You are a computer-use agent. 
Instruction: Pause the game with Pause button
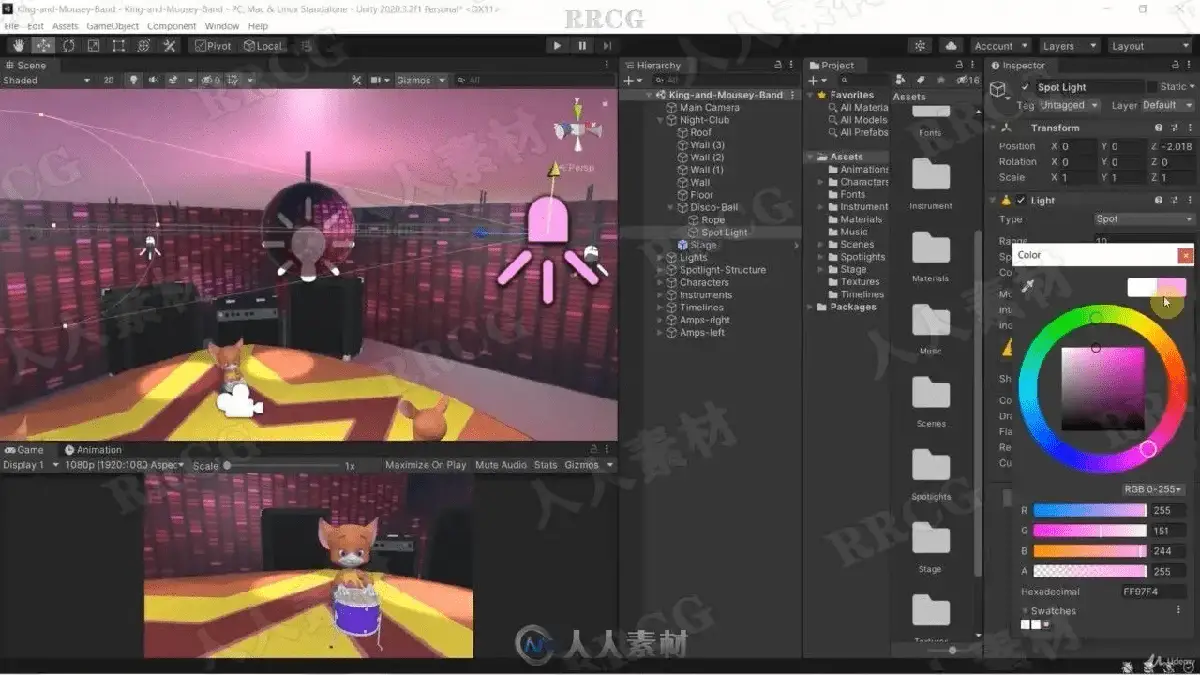click(x=582, y=46)
